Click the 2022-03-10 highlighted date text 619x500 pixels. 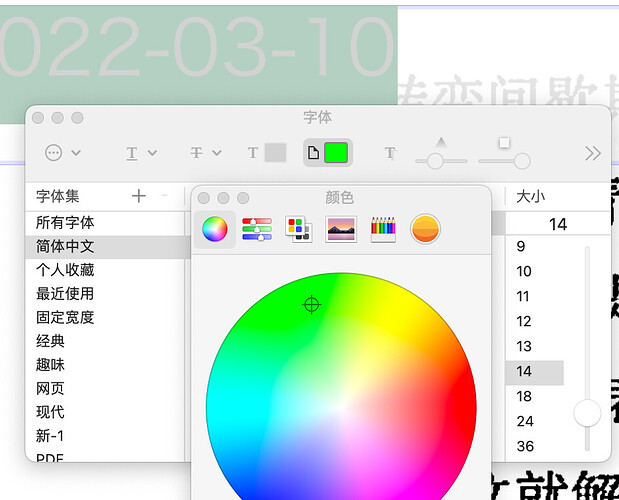pos(196,47)
